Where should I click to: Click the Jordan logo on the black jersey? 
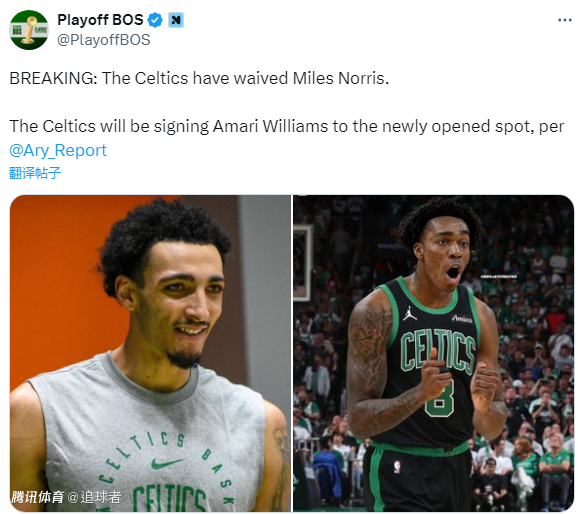410,313
